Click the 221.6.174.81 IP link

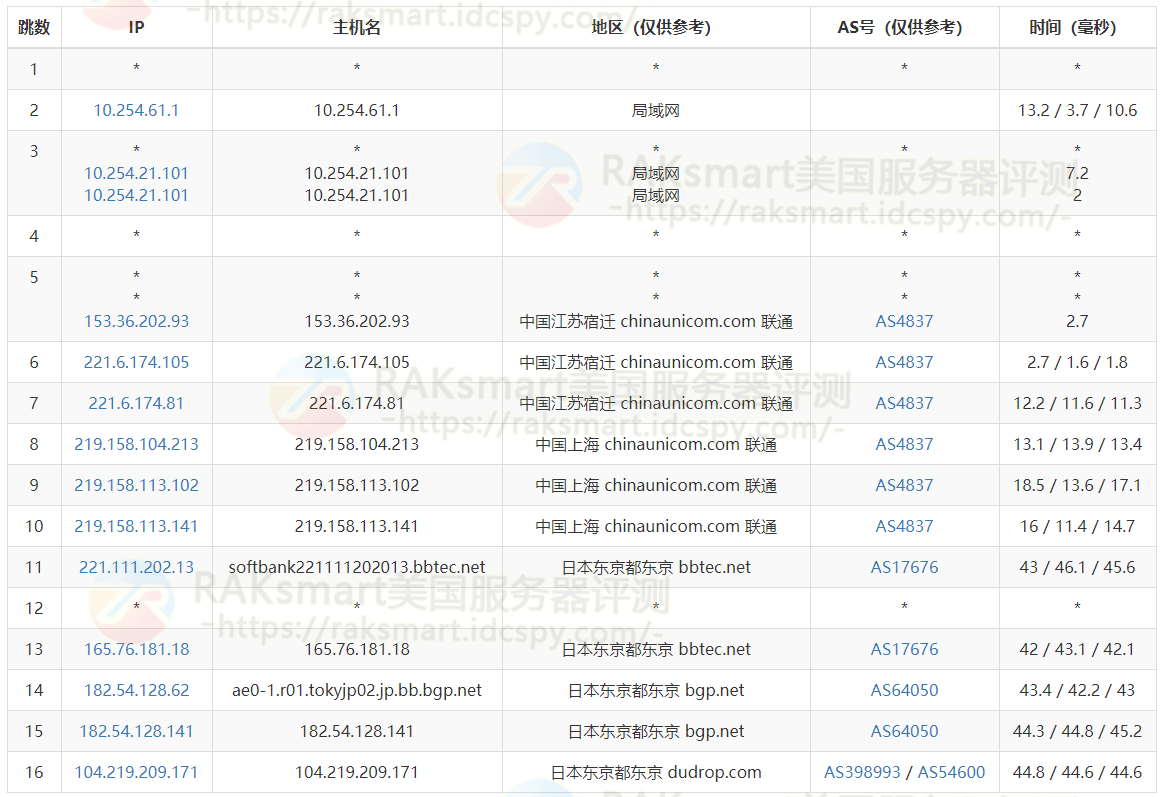tap(136, 403)
